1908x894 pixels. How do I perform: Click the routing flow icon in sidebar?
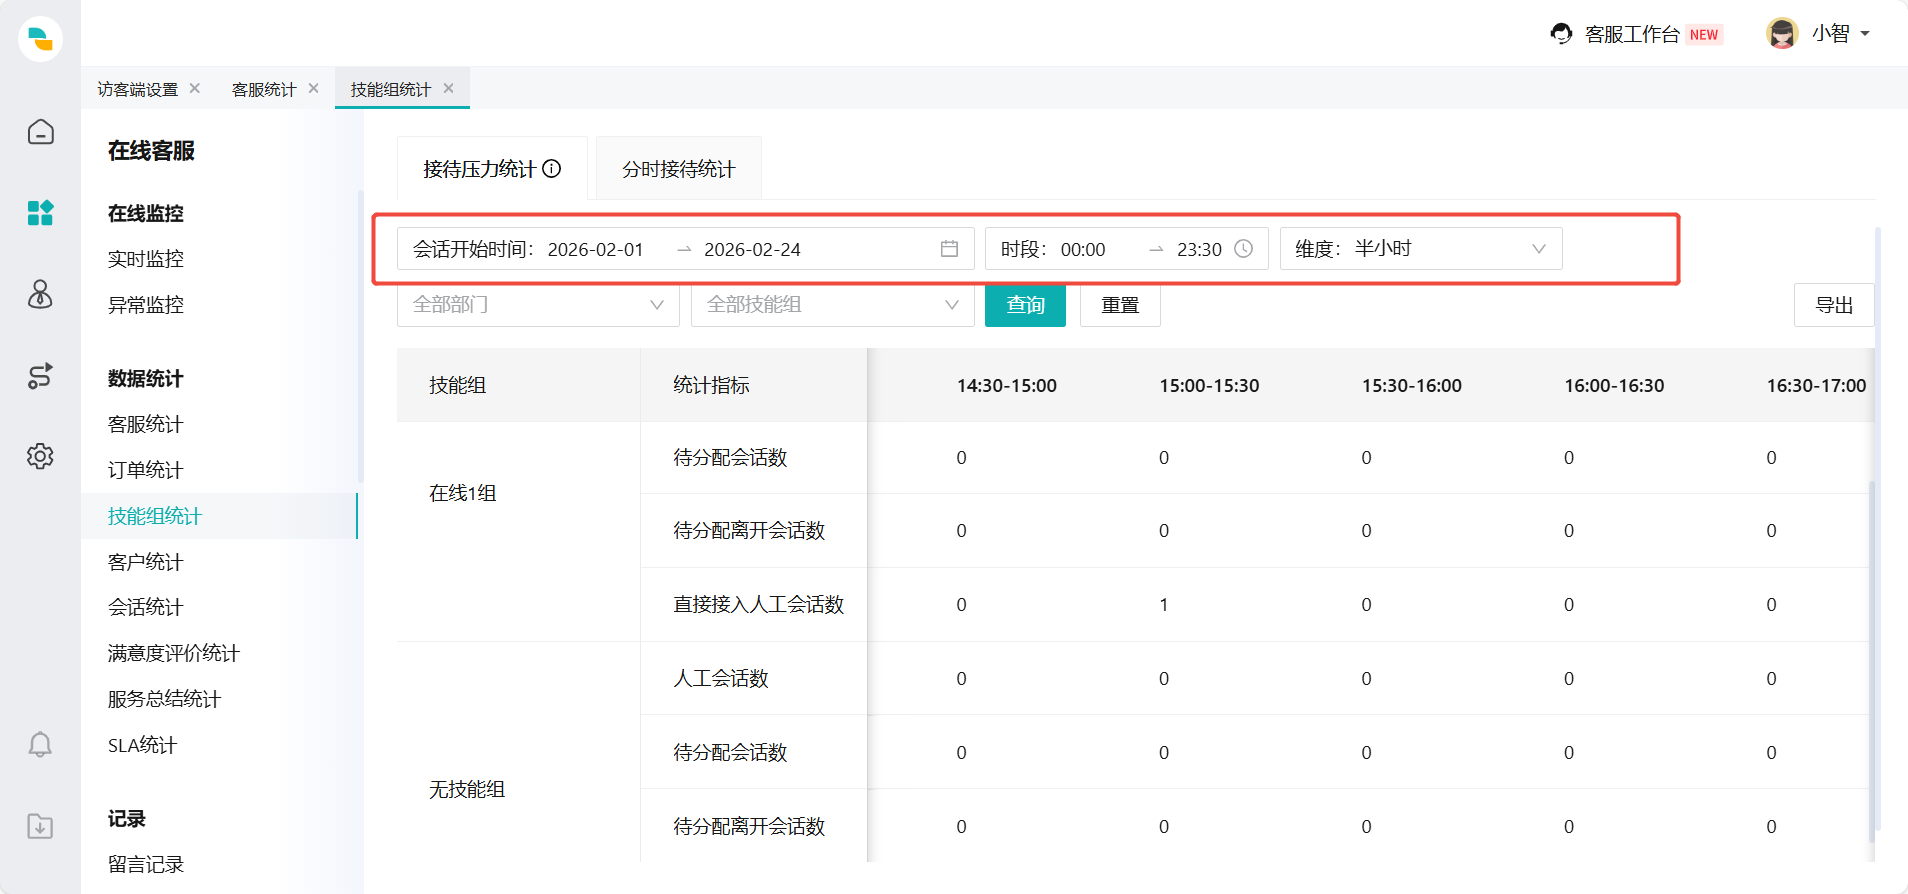click(x=40, y=376)
